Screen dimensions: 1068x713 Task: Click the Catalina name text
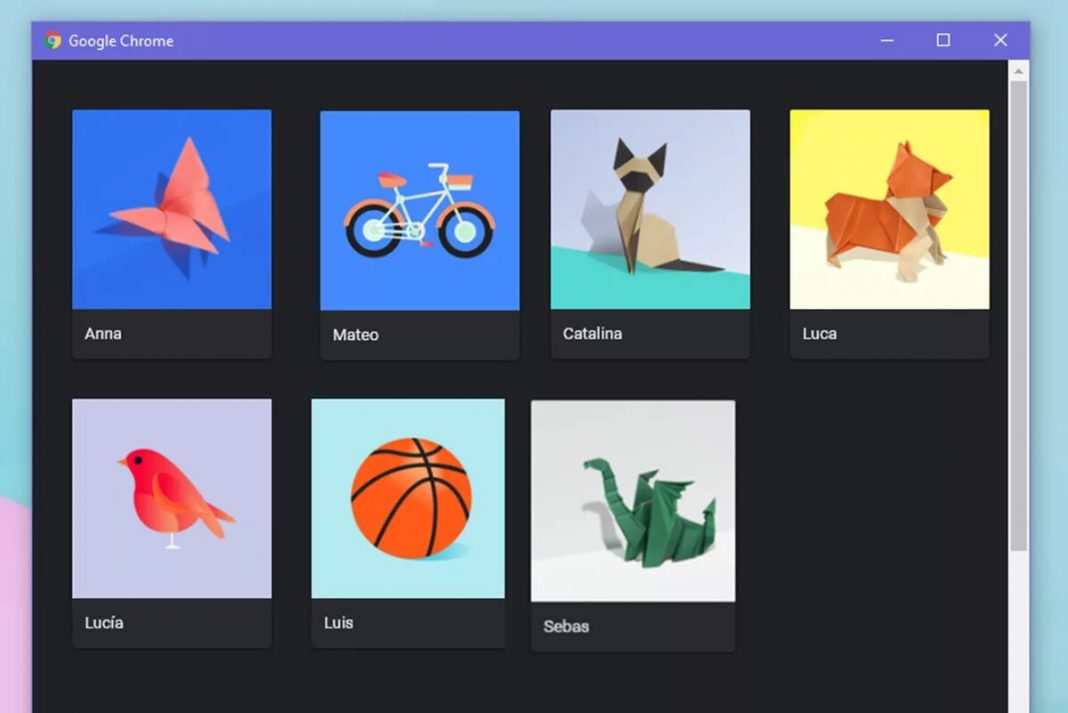coord(592,333)
